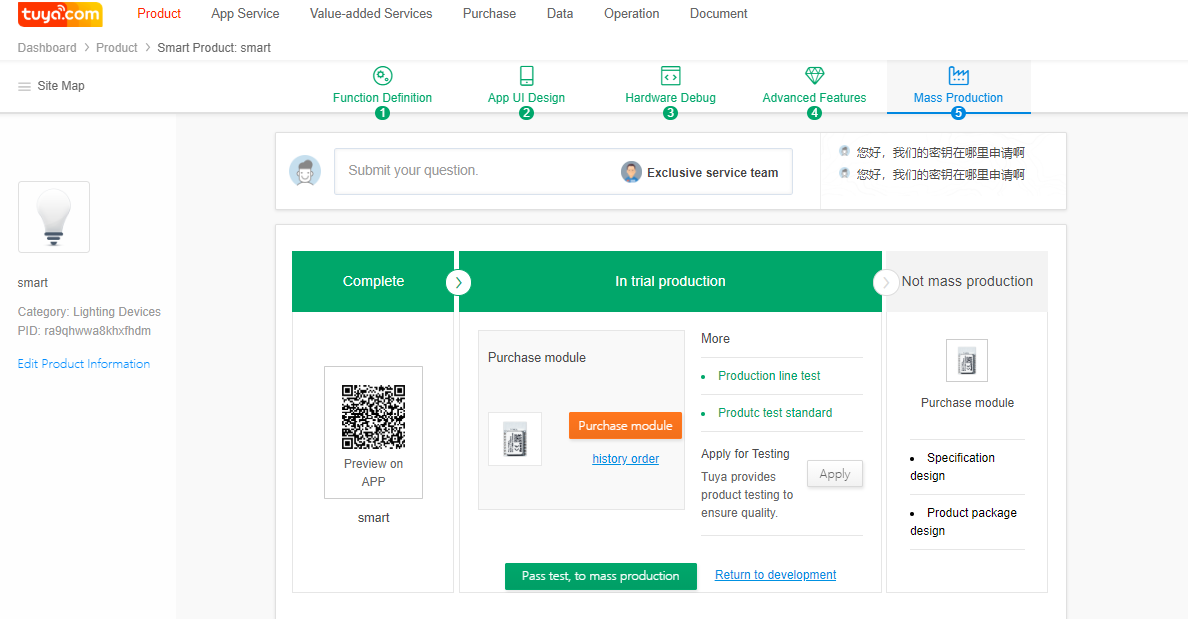Click the Preview on APP QR code
1188x619 pixels.
pyautogui.click(x=373, y=417)
